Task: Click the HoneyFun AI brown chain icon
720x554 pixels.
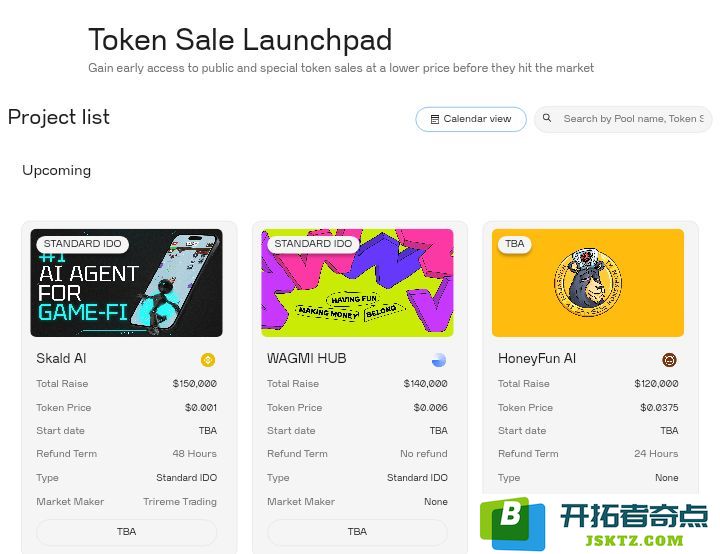Action: point(669,360)
